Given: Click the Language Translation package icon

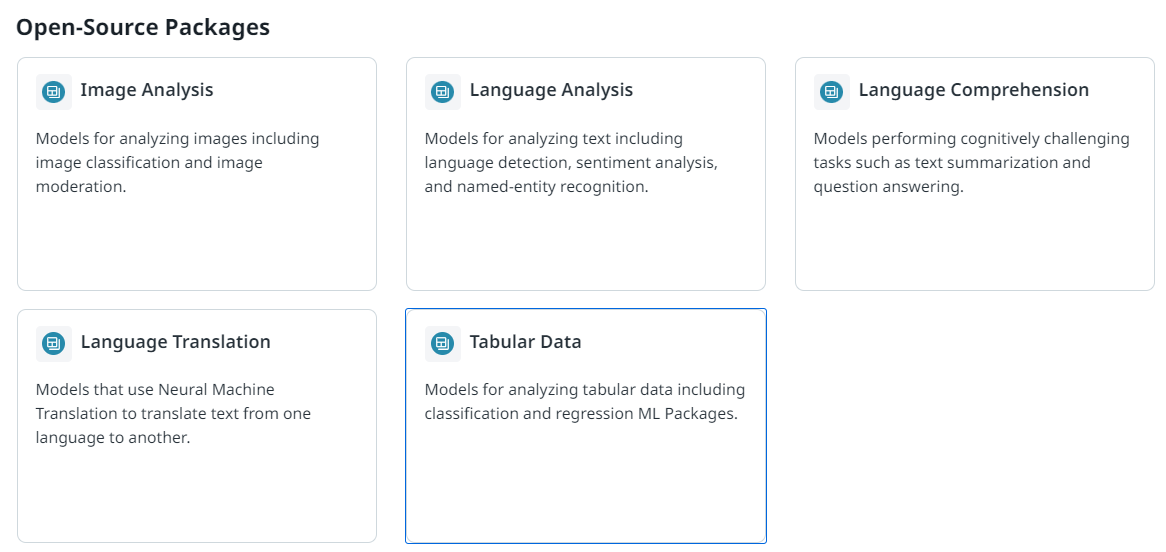Looking at the screenshot, I should (53, 344).
